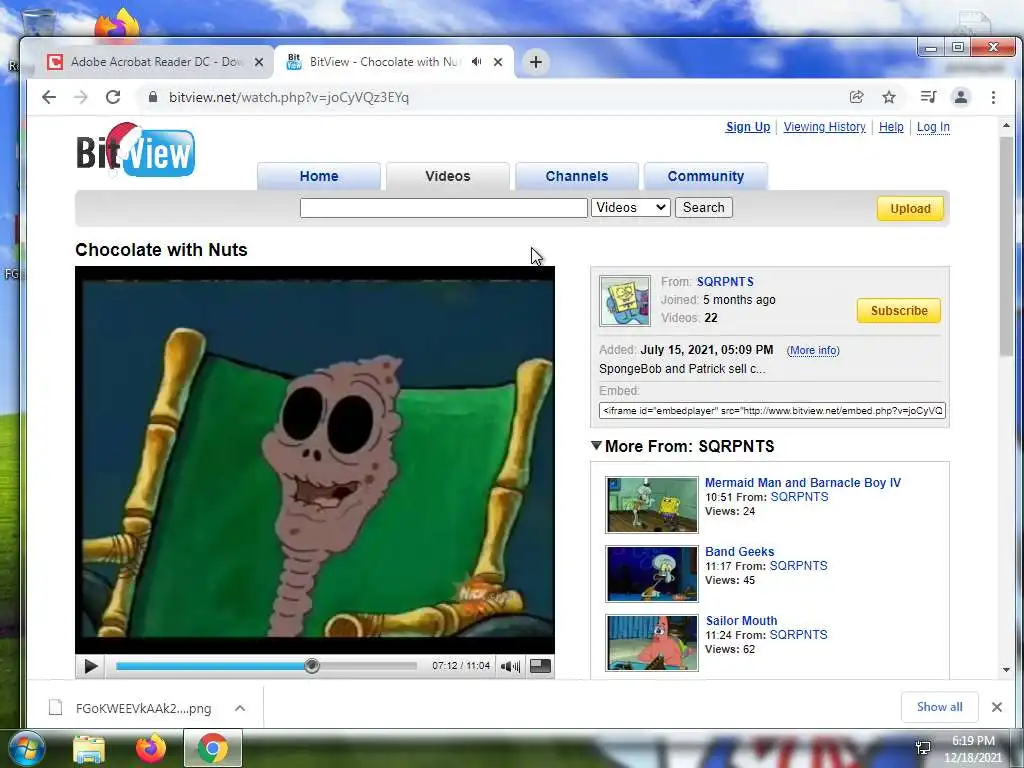Reload the BitView page
Viewport: 1024px width, 768px height.
(113, 97)
